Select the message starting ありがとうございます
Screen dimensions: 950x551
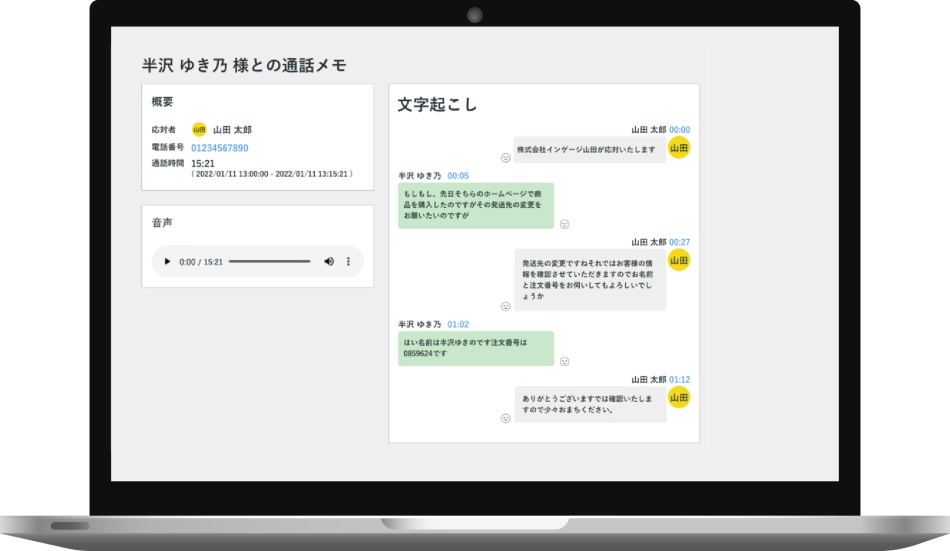tap(590, 404)
